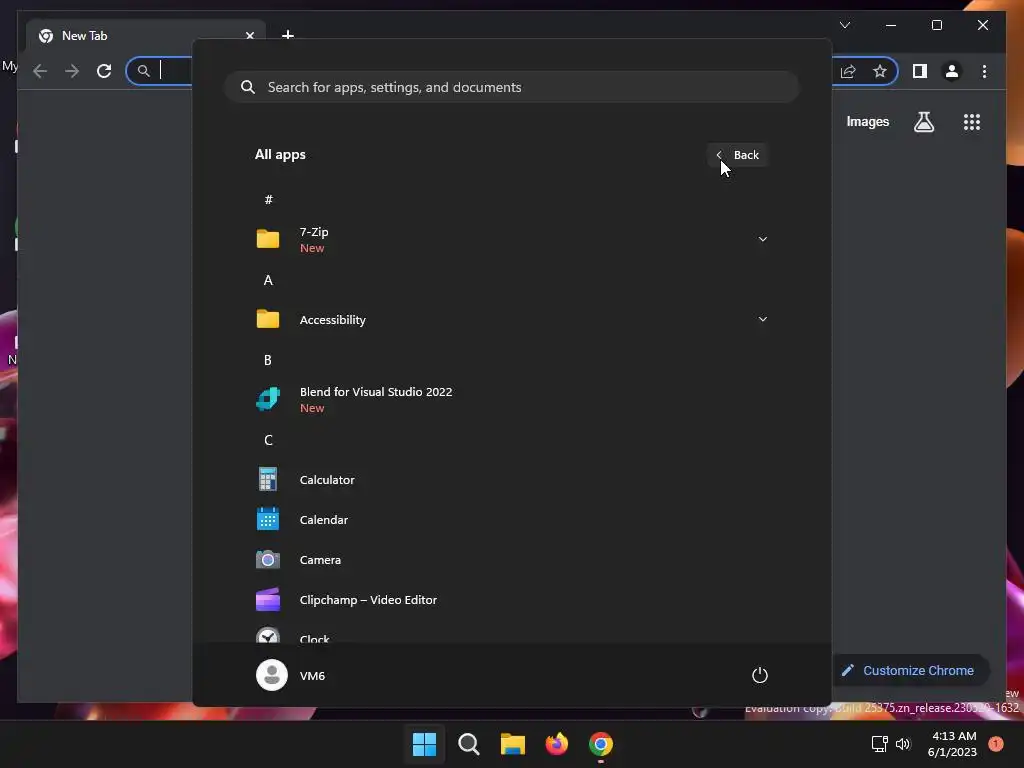Expand the 7-Zip folder chevron
The height and width of the screenshot is (768, 1024).
click(x=762, y=239)
